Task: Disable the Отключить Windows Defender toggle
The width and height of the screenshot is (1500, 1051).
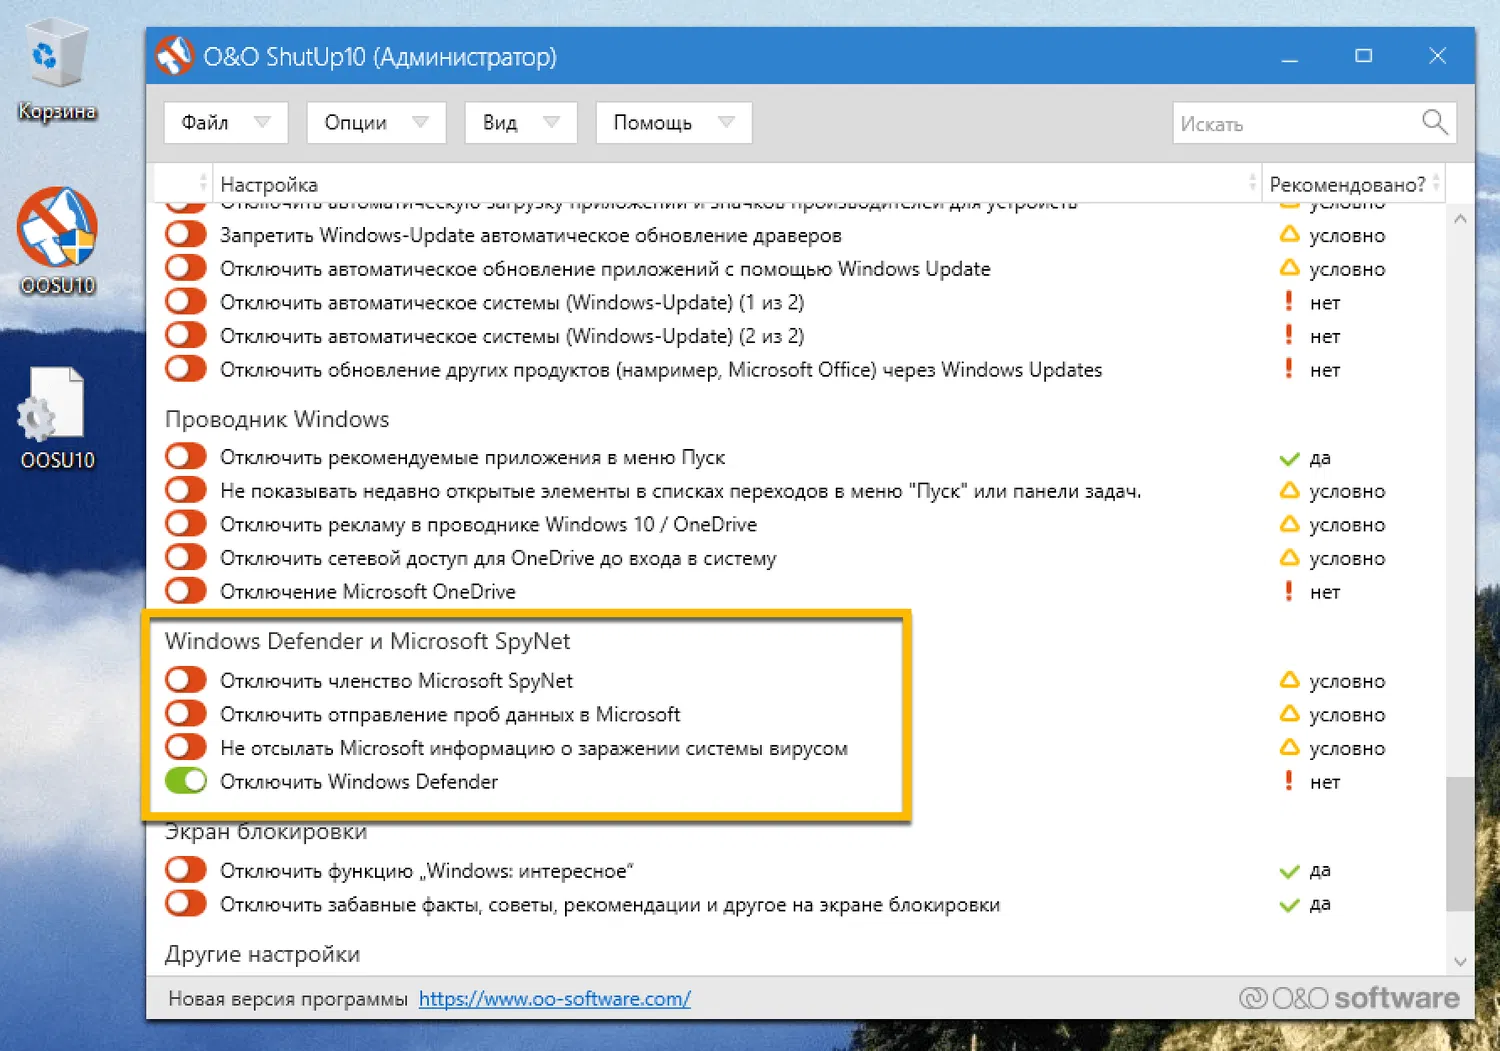Action: click(x=185, y=781)
